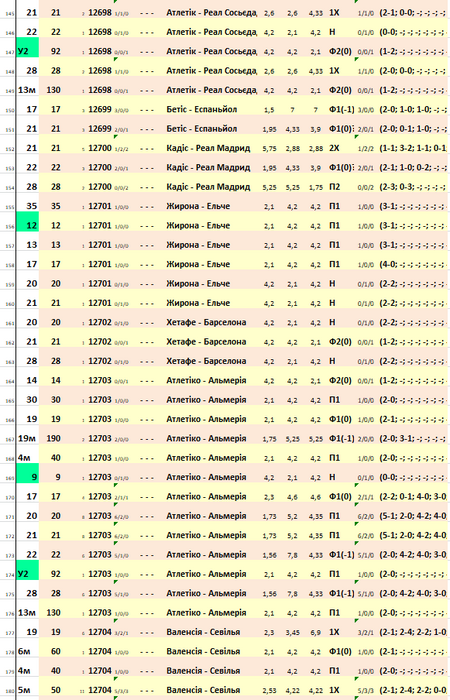Click odds value '3,45' in row 177
The width and height of the screenshot is (450, 700).
292,633
